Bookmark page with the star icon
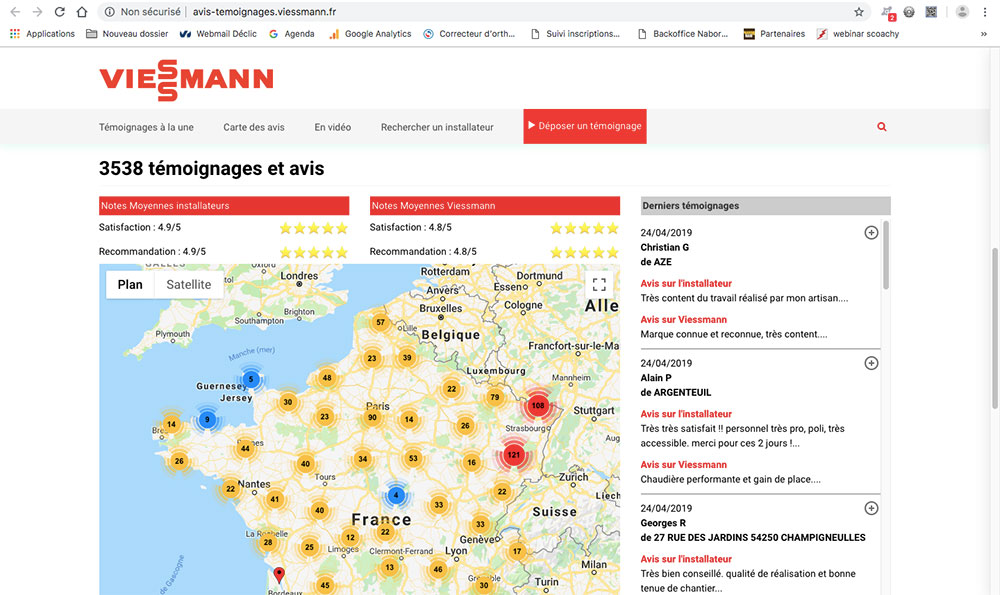Screen dimensions: 1000x595 click(859, 11)
